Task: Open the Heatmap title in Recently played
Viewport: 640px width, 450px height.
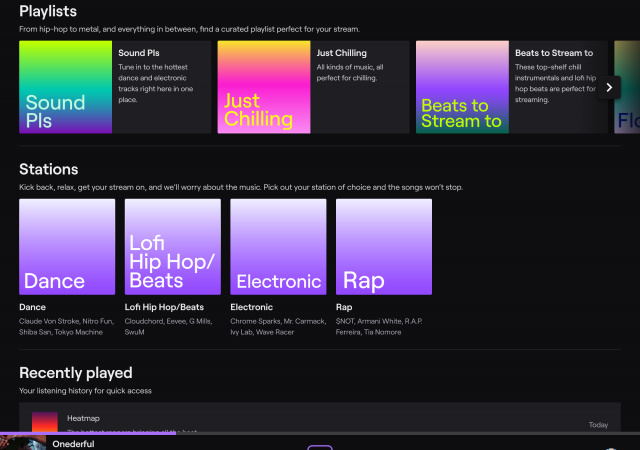Action: point(83,418)
